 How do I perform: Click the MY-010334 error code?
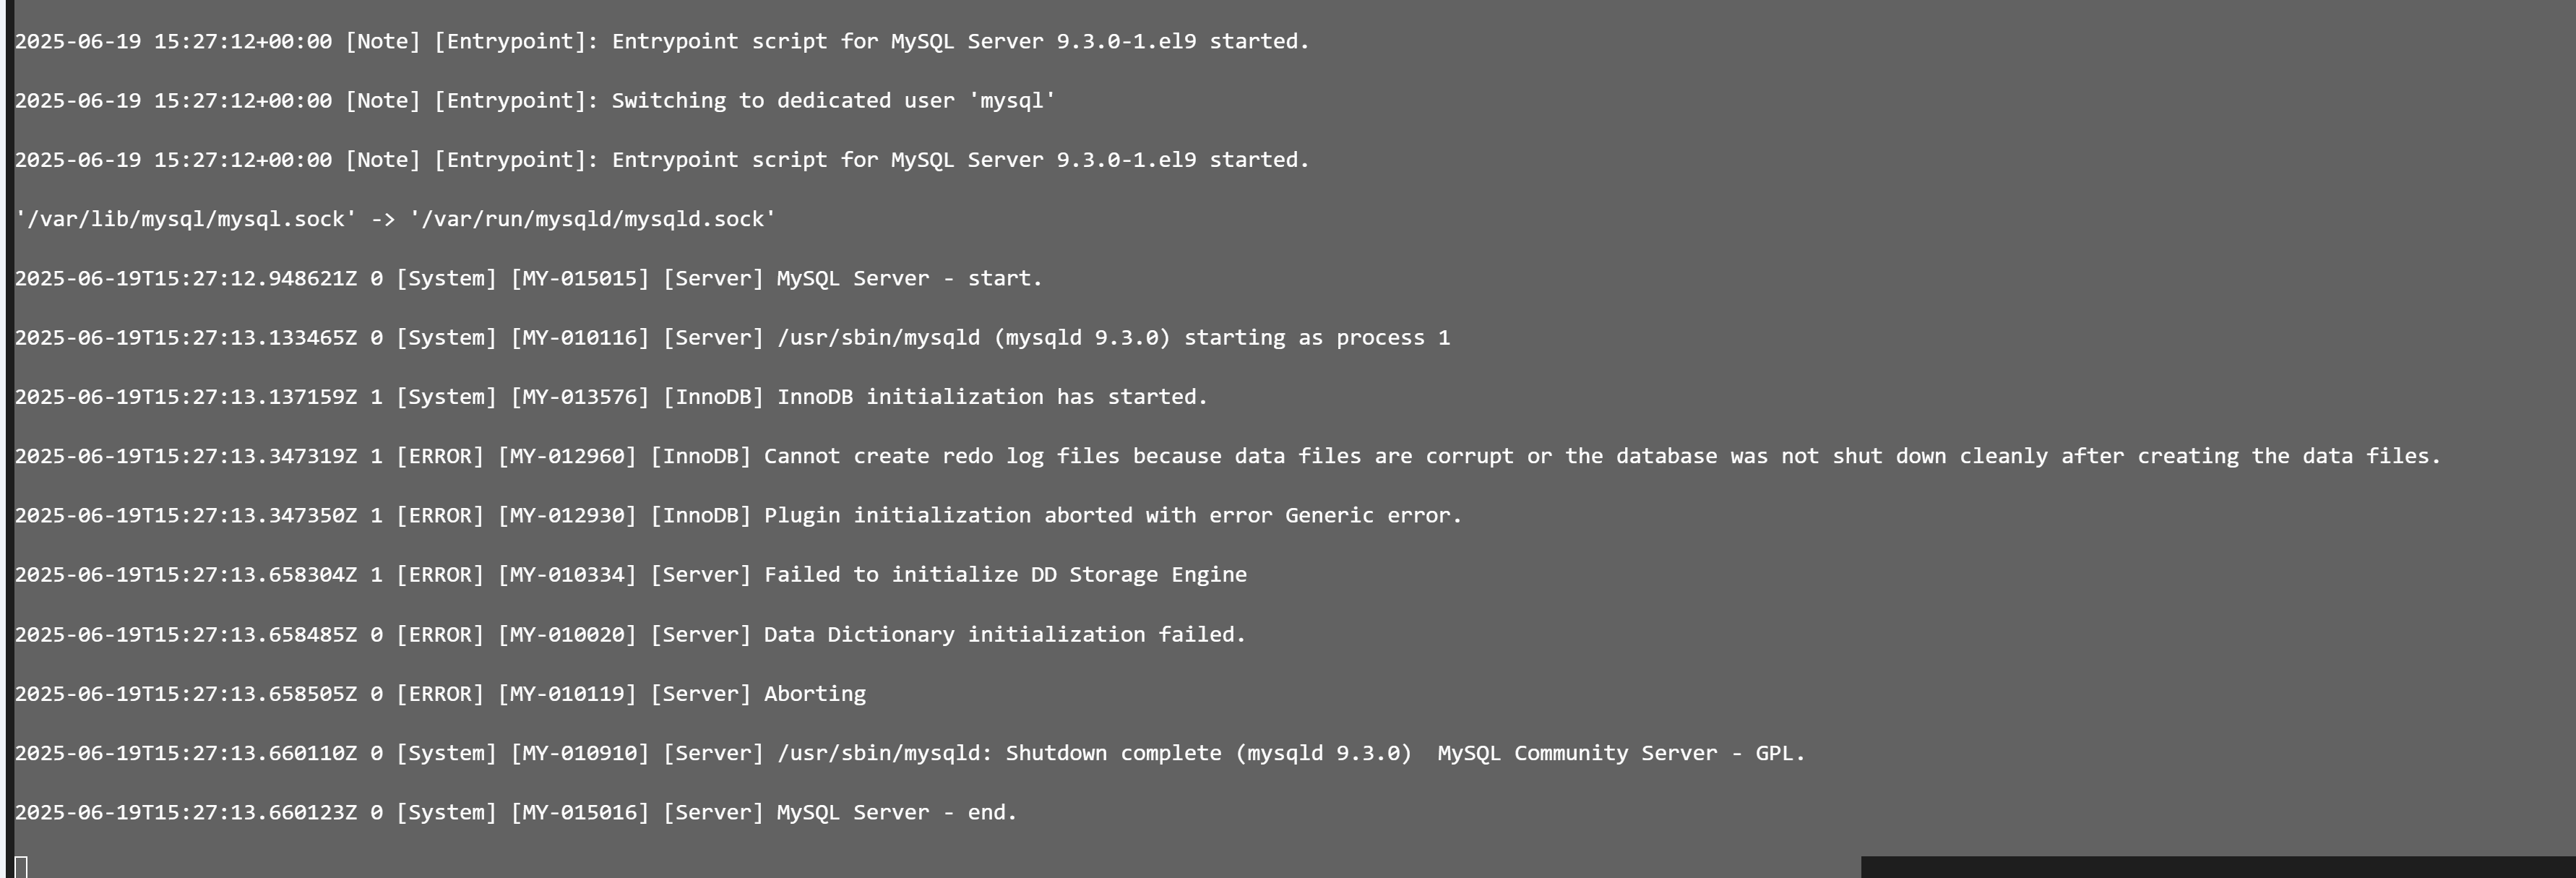[567, 574]
